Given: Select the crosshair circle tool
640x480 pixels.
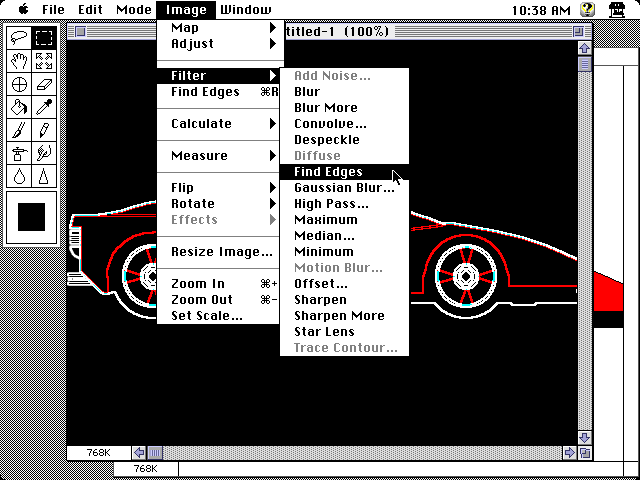Looking at the screenshot, I should coord(19,84).
